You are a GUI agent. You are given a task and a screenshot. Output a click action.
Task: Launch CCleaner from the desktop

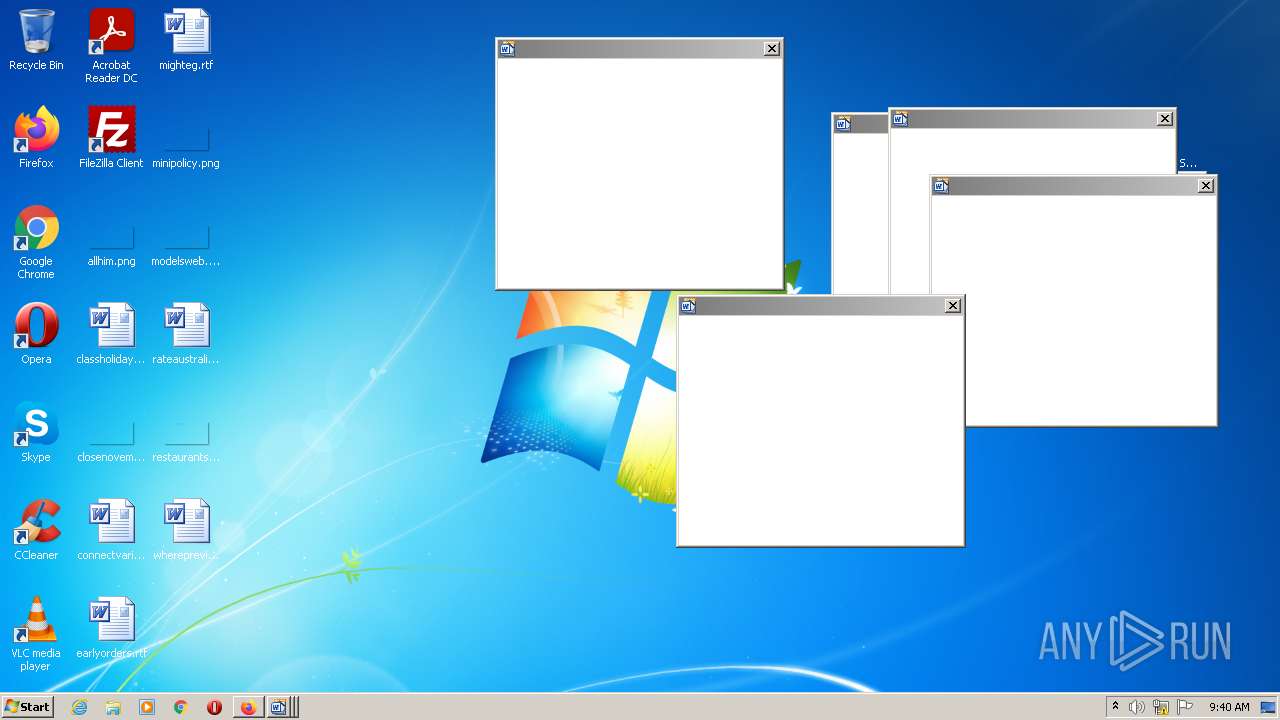pyautogui.click(x=36, y=530)
